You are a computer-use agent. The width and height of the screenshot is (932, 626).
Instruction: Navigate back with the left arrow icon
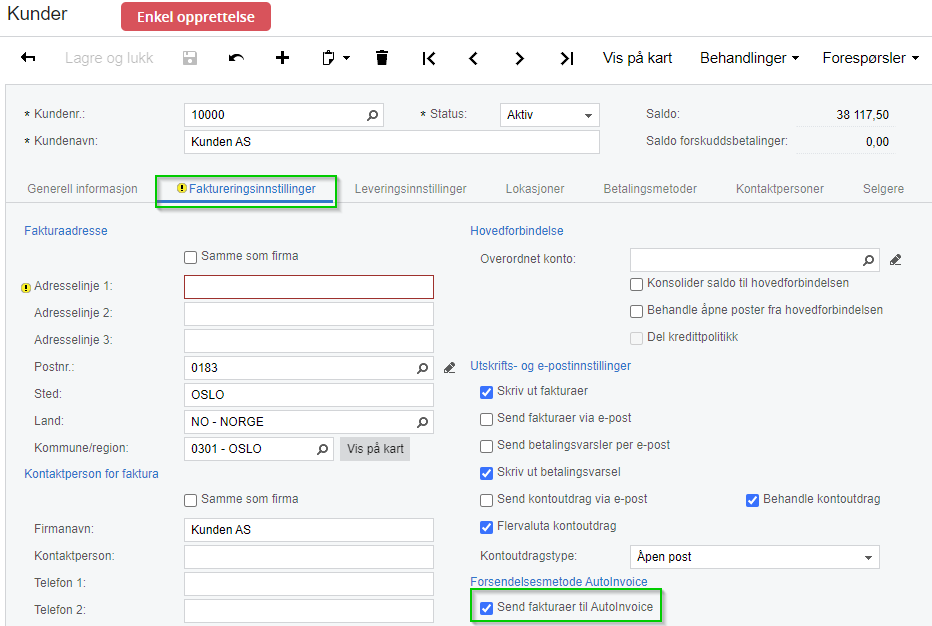click(x=28, y=58)
